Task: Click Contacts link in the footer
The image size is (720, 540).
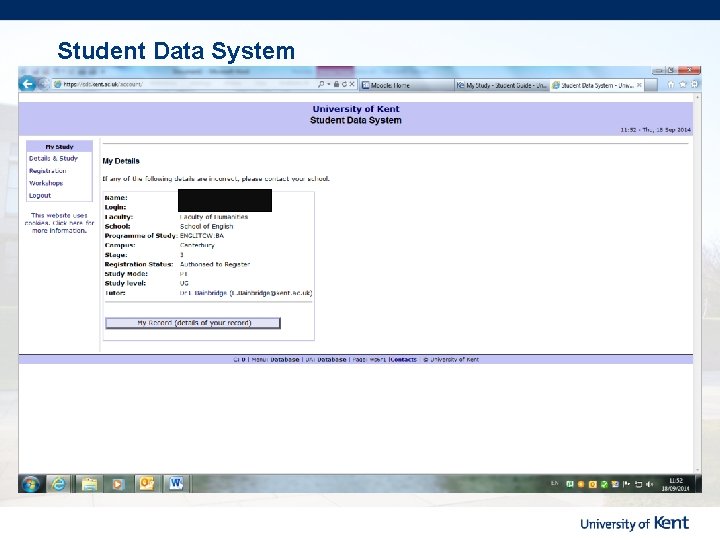Action: click(403, 360)
